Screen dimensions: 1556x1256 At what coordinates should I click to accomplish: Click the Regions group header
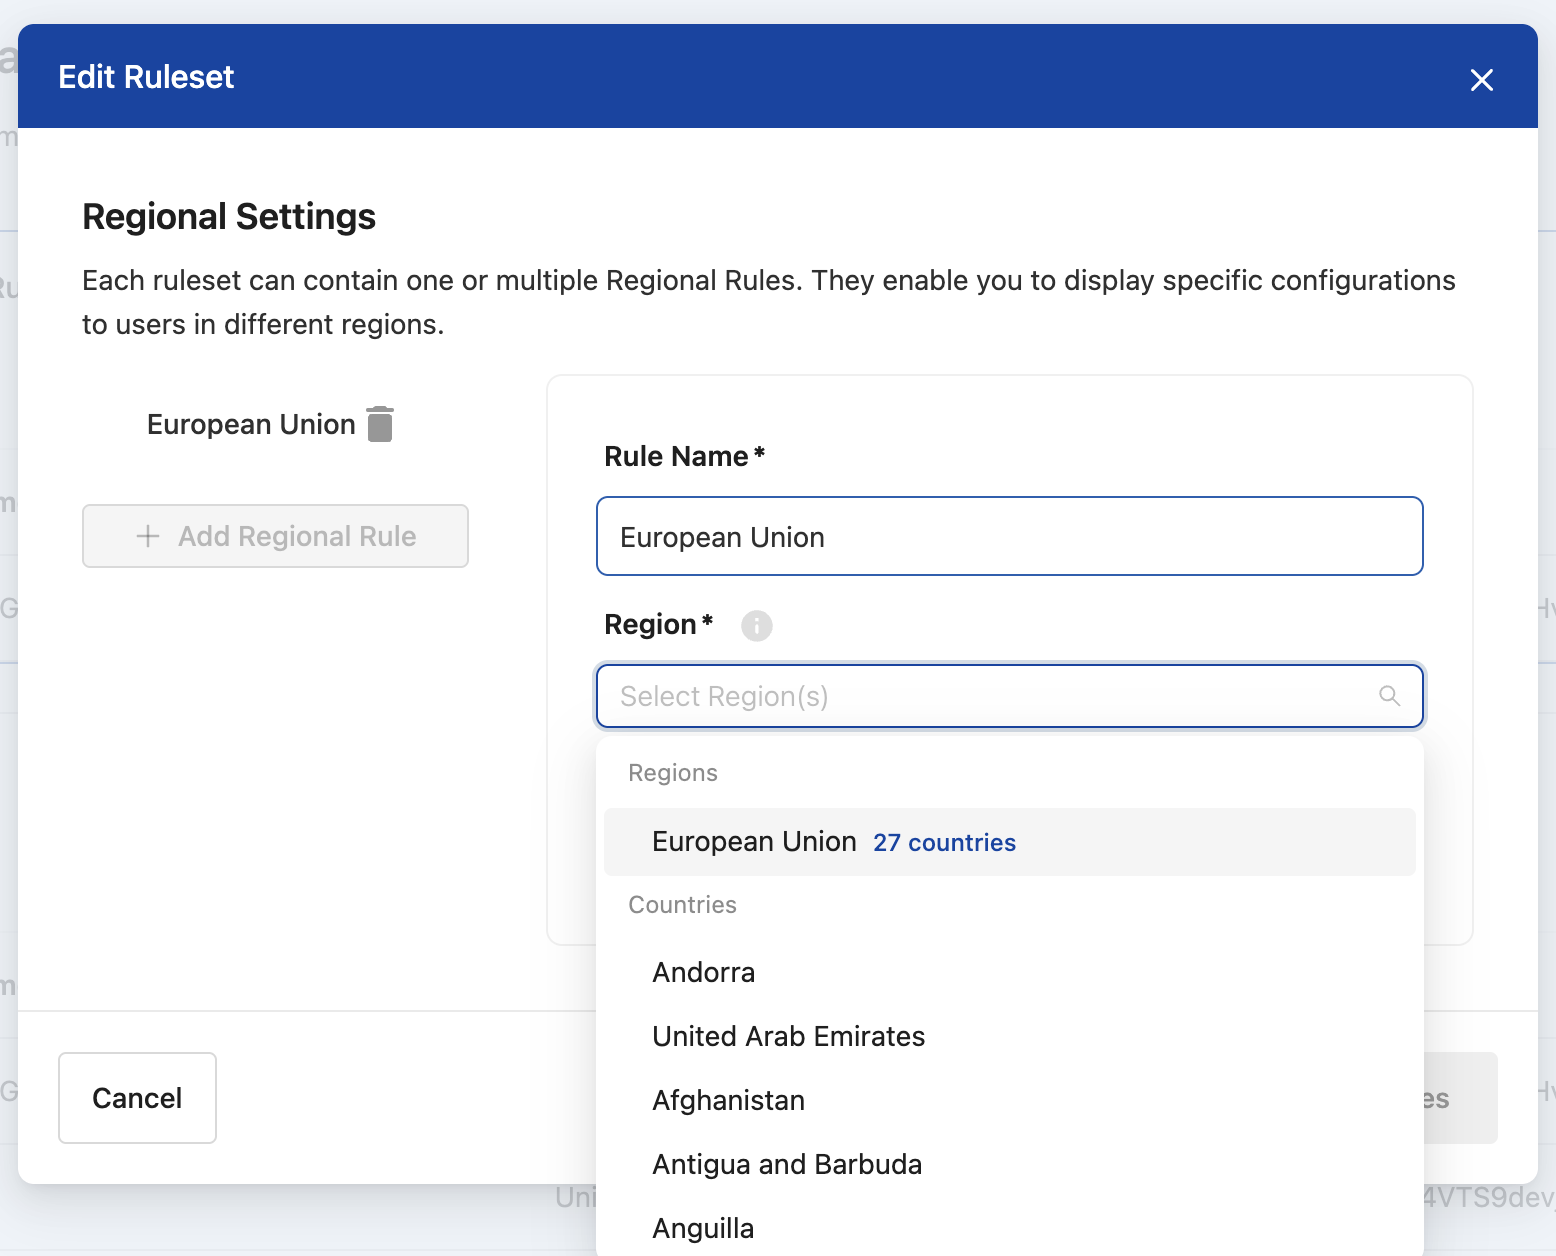coord(673,773)
